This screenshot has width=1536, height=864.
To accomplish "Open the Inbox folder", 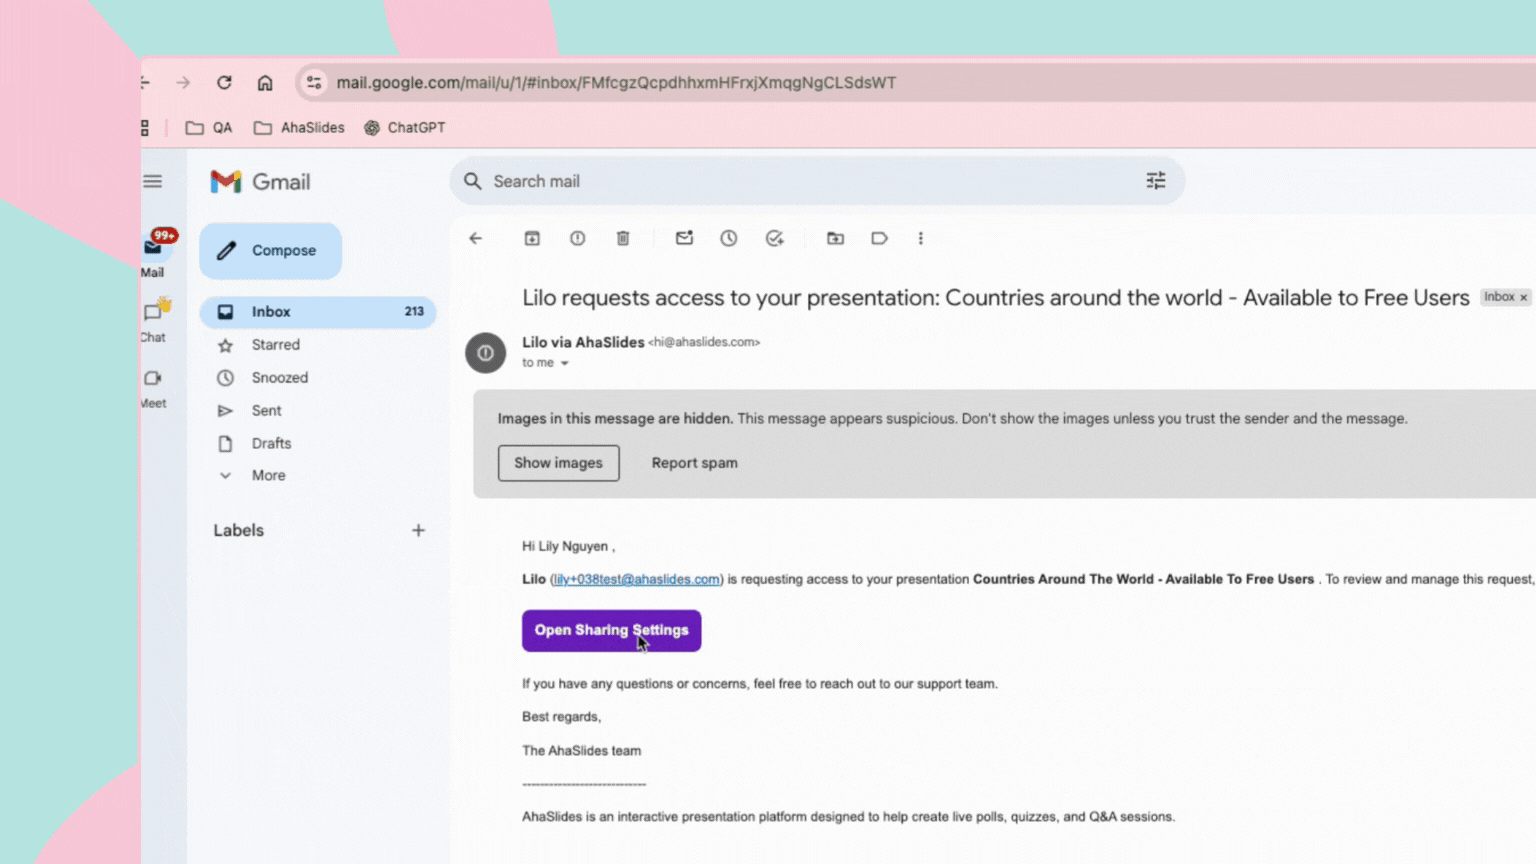I will coord(318,312).
